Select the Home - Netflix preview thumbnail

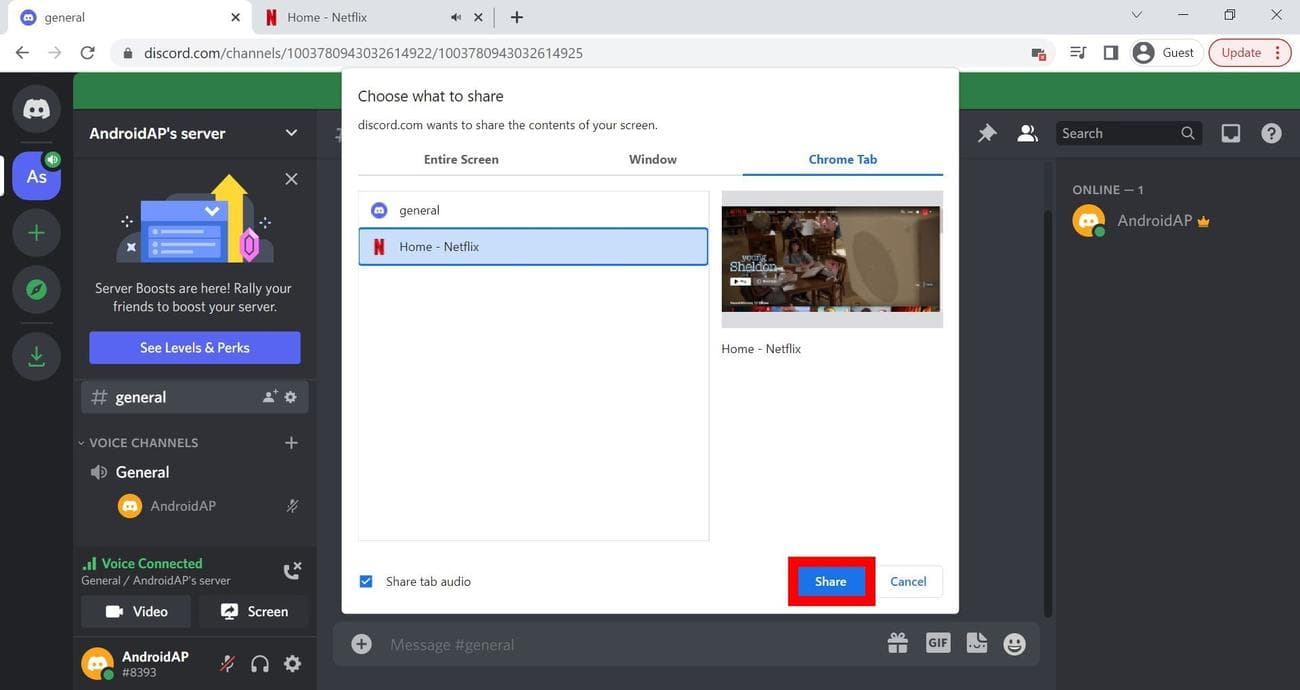[831, 259]
